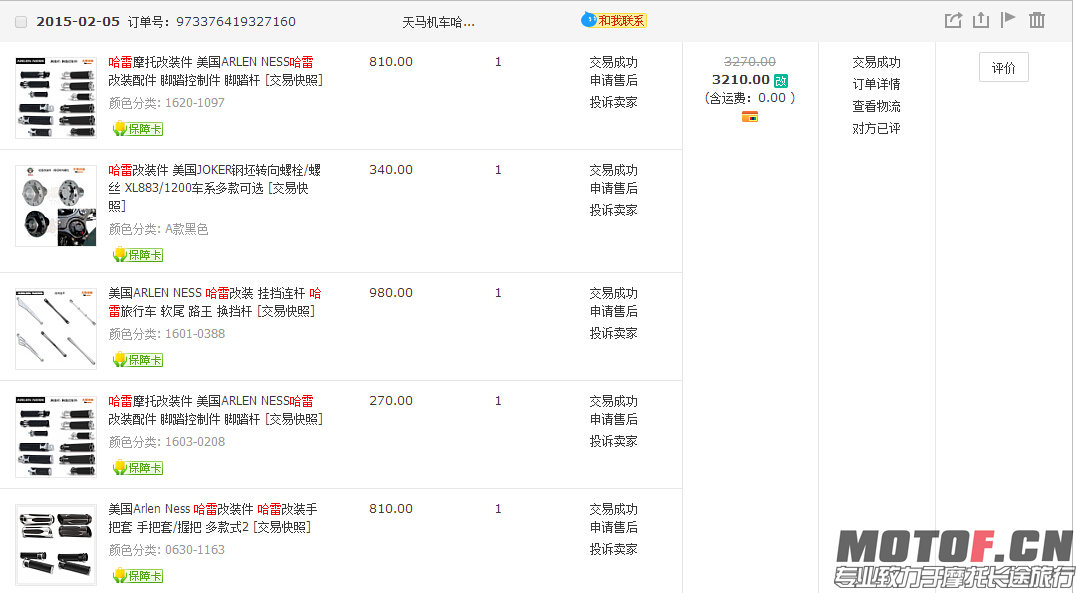
Task: Click the flag order icon
Action: pos(1008,19)
